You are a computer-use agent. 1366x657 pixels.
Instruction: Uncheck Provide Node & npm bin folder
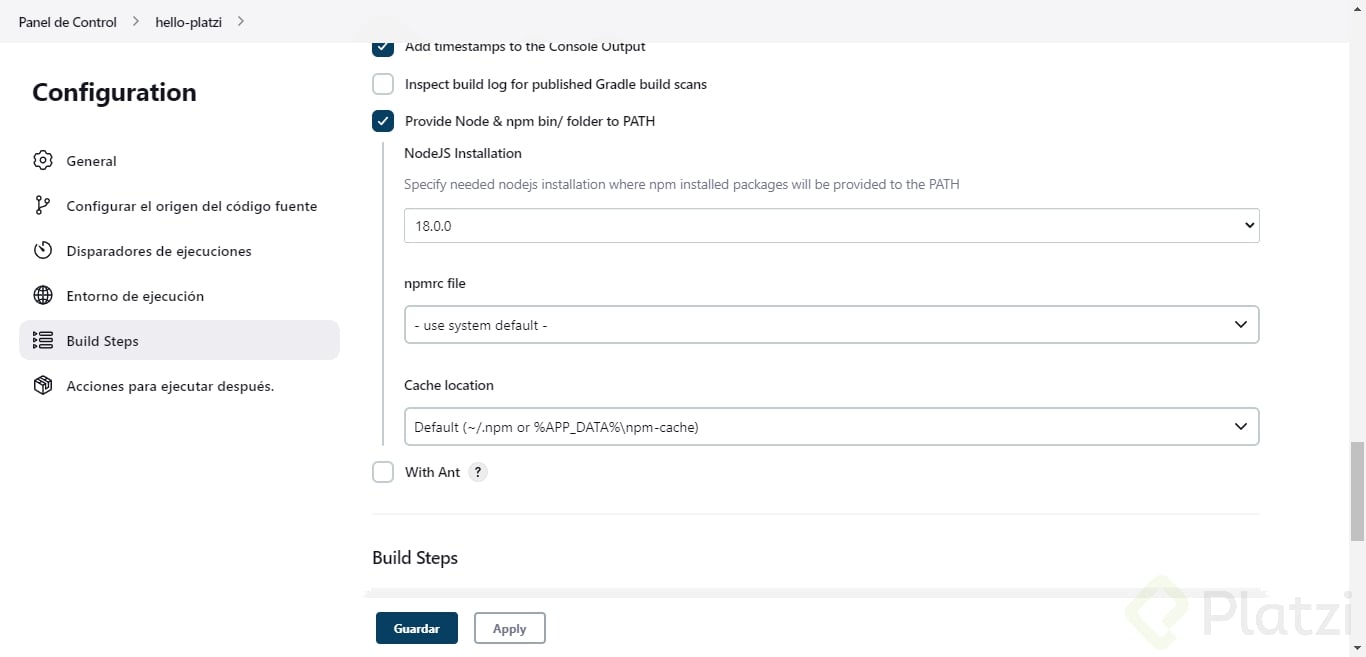383,121
